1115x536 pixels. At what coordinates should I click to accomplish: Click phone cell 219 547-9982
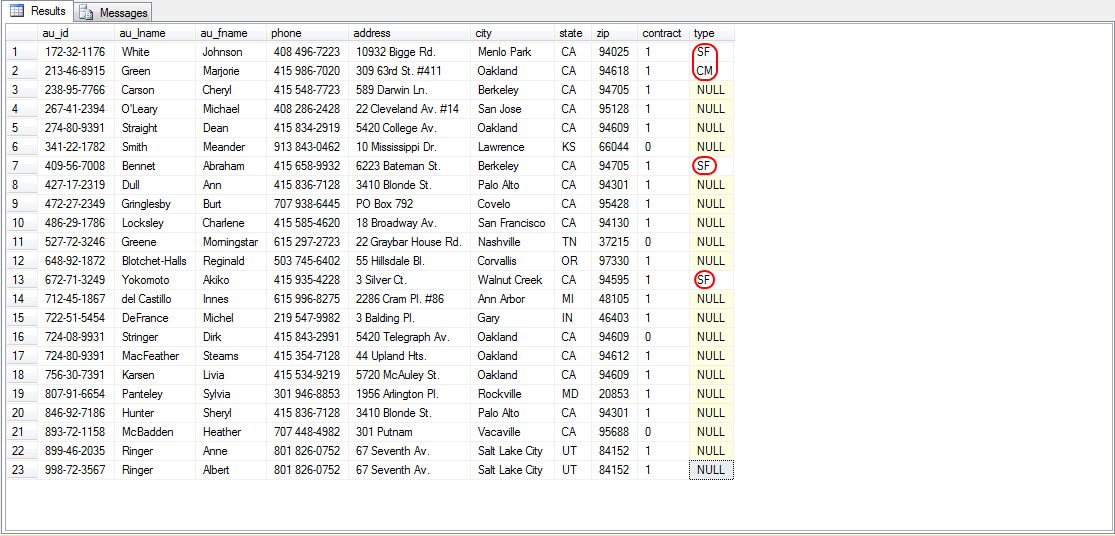(x=307, y=318)
